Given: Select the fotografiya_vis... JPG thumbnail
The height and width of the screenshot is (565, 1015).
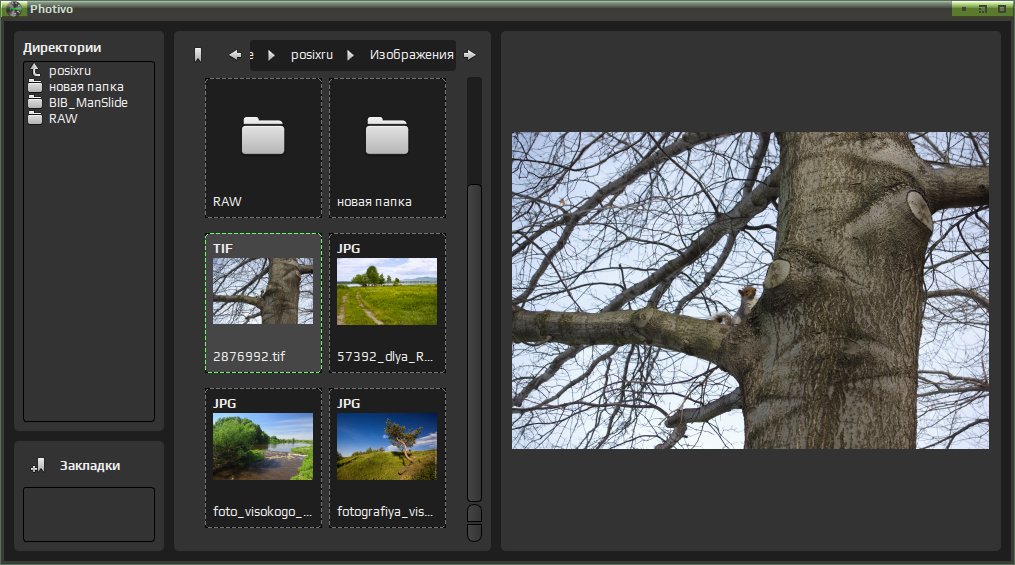Looking at the screenshot, I should click(387, 458).
